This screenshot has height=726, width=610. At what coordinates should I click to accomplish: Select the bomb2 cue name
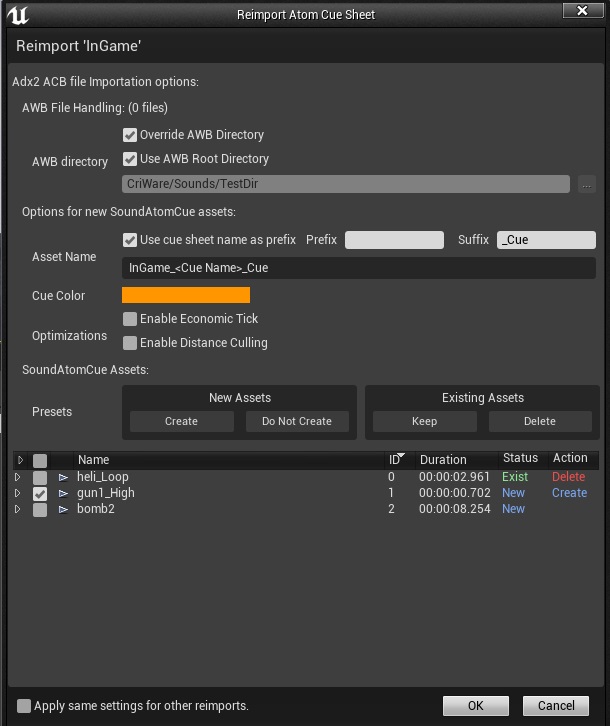(96, 509)
